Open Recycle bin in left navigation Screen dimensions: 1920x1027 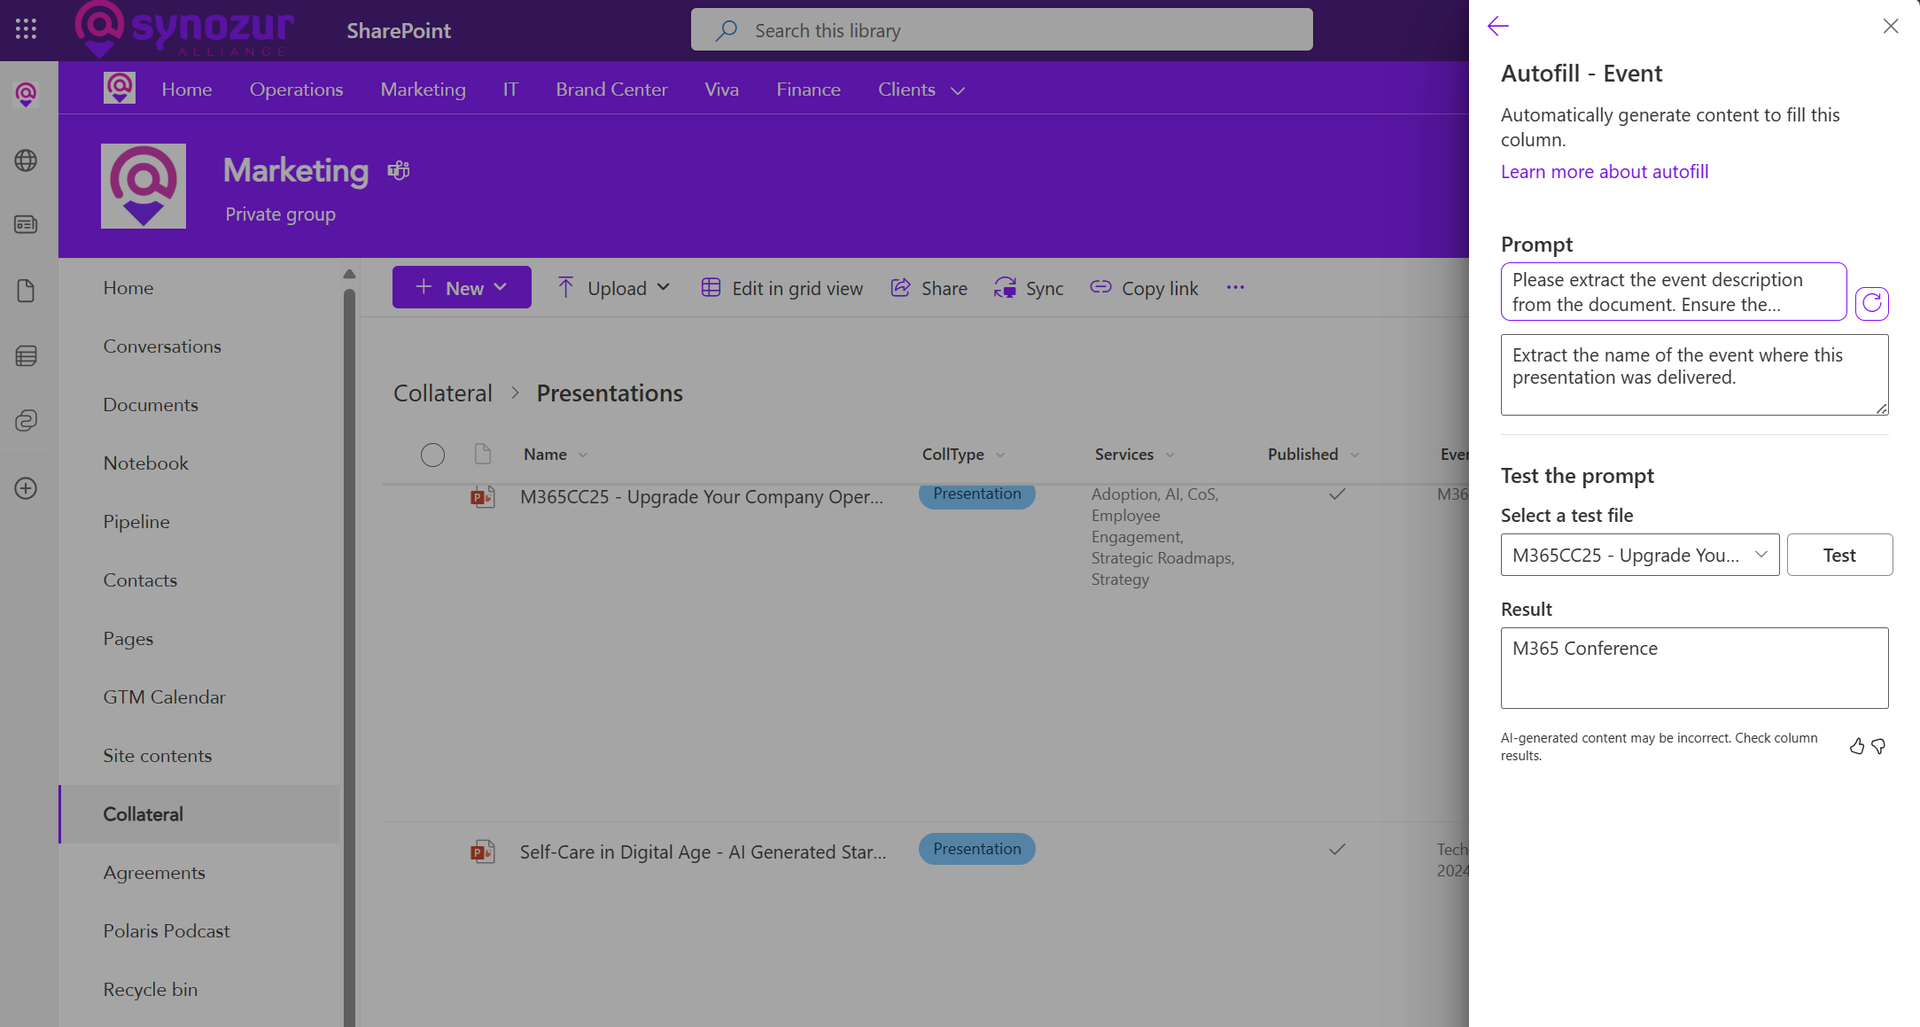pyautogui.click(x=150, y=989)
